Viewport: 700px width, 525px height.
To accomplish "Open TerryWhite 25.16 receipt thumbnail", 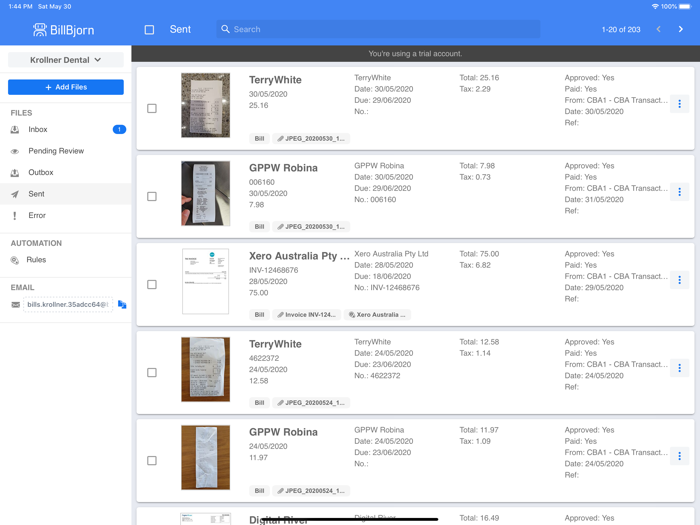I will coord(205,105).
